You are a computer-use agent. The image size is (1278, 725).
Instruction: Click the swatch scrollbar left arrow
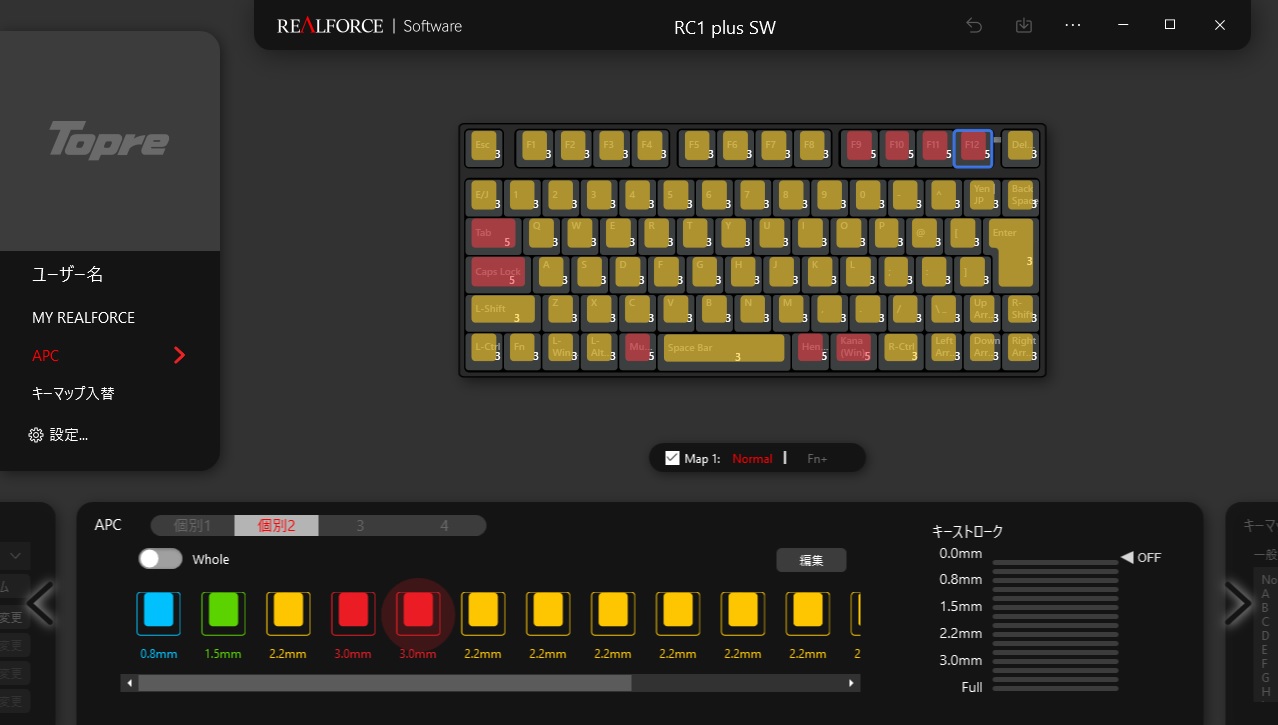[x=129, y=683]
